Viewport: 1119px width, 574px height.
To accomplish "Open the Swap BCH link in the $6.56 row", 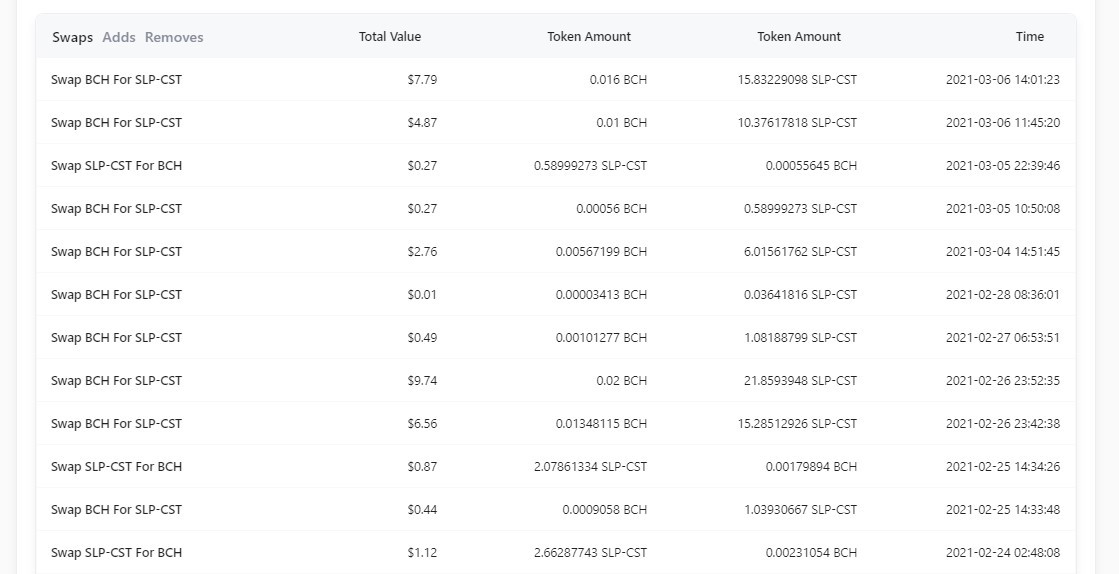I will point(116,423).
